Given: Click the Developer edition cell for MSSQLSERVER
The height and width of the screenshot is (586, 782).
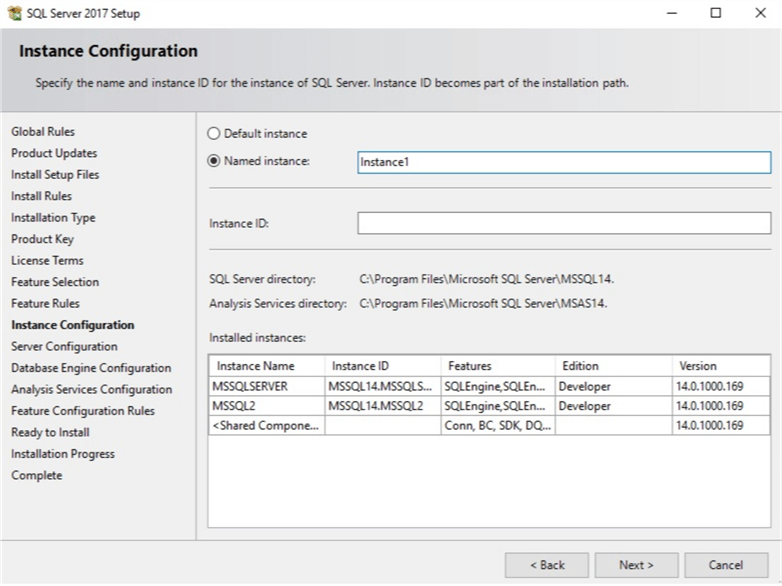Looking at the screenshot, I should (613, 387).
